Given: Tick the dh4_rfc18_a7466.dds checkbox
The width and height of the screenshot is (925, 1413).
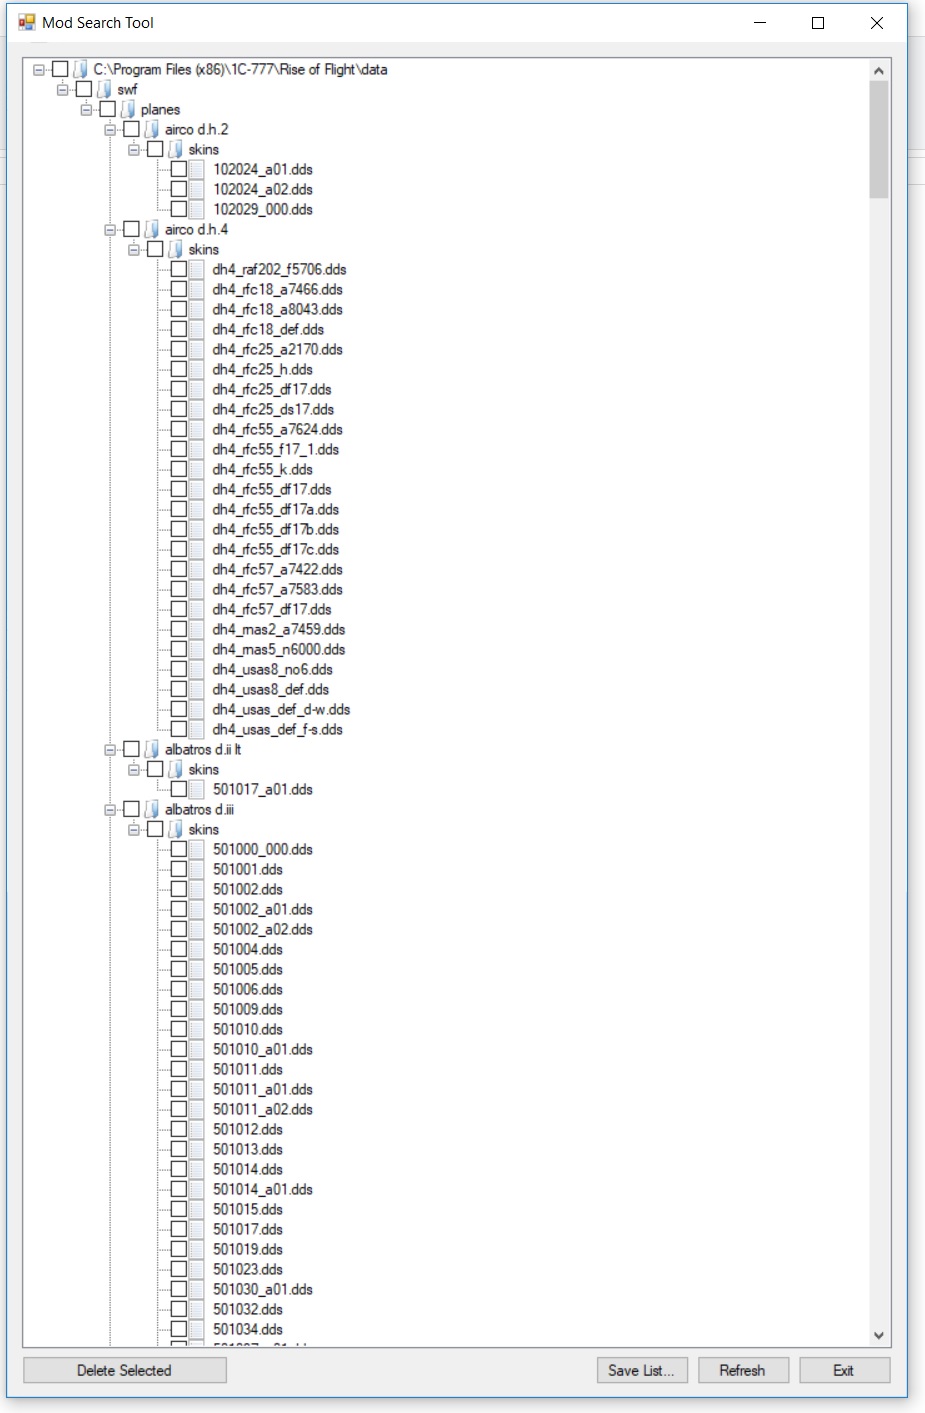Looking at the screenshot, I should click(179, 289).
